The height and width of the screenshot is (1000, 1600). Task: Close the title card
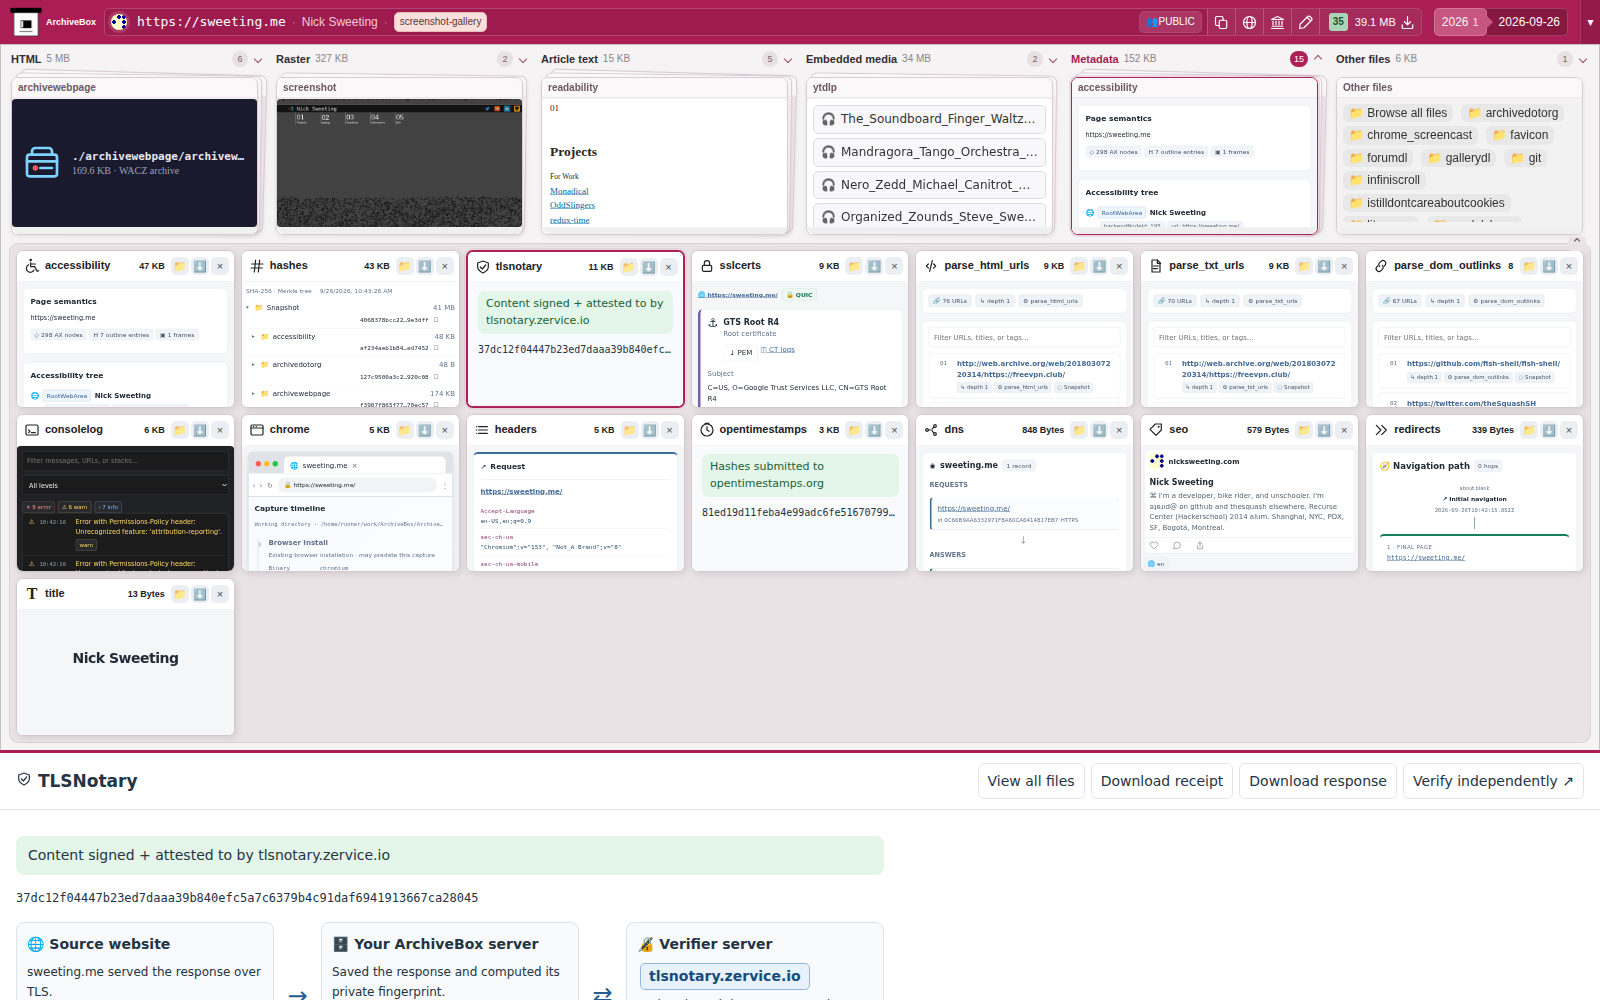tap(220, 594)
